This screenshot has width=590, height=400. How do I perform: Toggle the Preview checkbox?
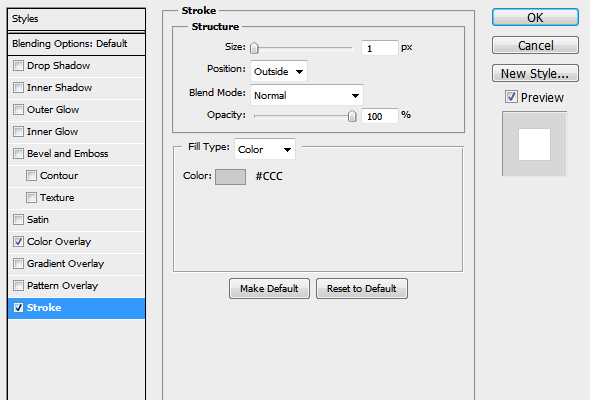[511, 97]
